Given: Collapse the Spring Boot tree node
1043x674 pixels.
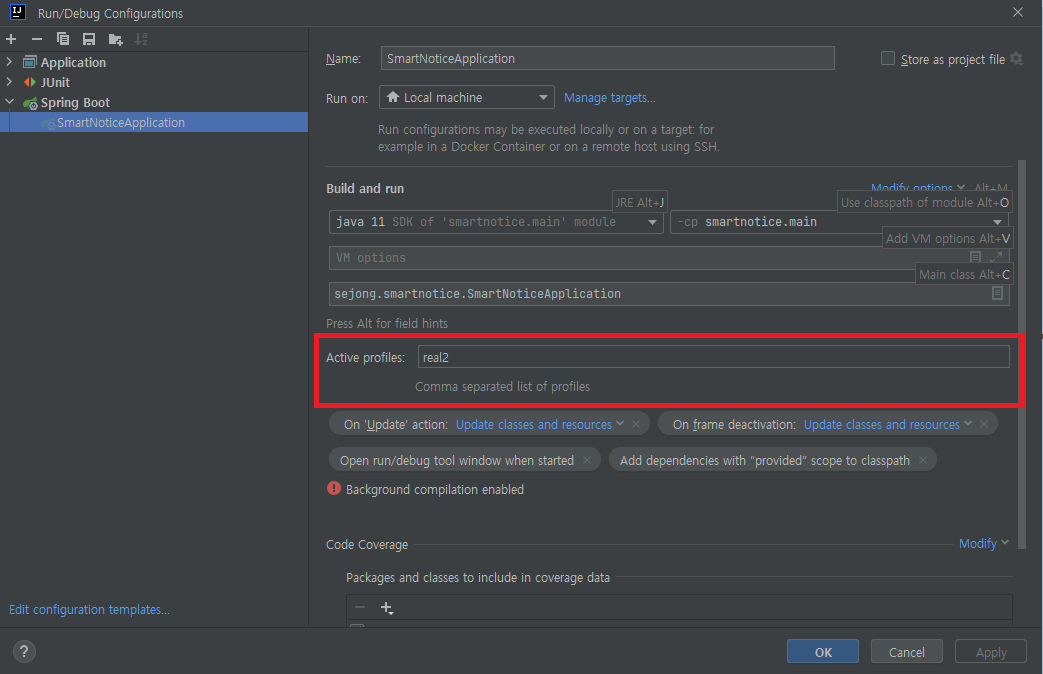Looking at the screenshot, I should coord(9,102).
